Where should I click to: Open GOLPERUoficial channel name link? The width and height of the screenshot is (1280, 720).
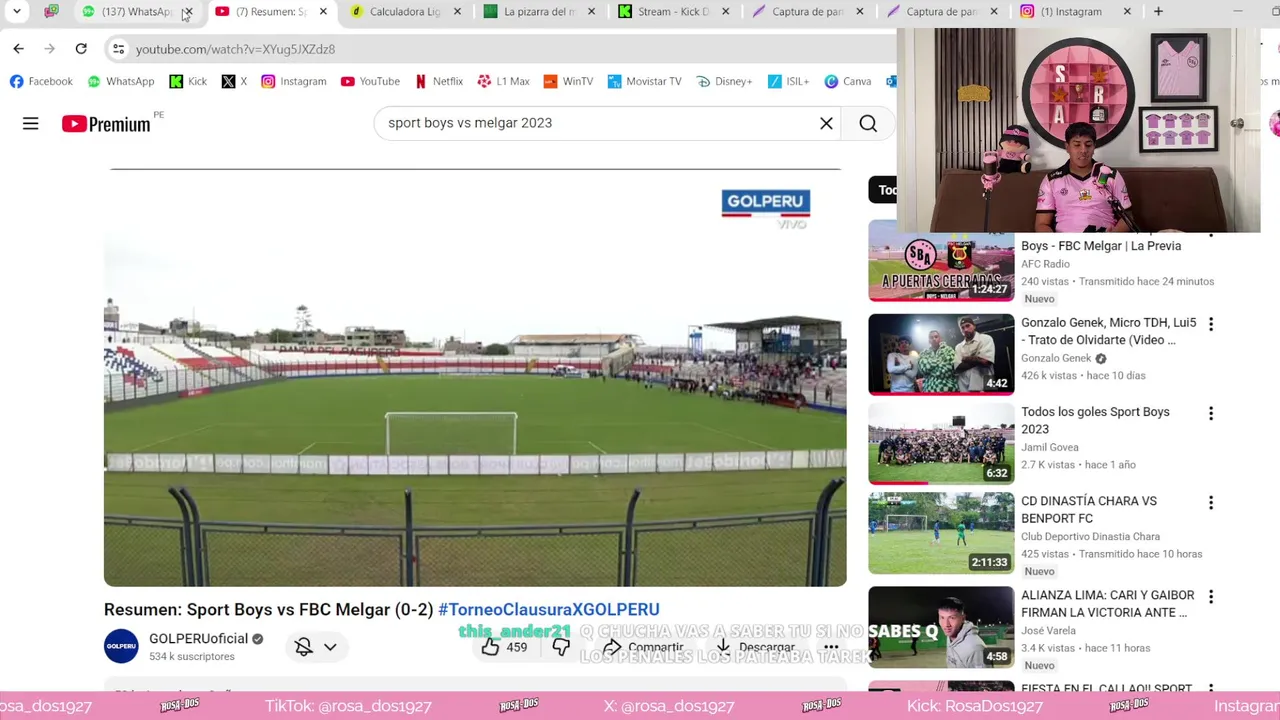(198, 638)
